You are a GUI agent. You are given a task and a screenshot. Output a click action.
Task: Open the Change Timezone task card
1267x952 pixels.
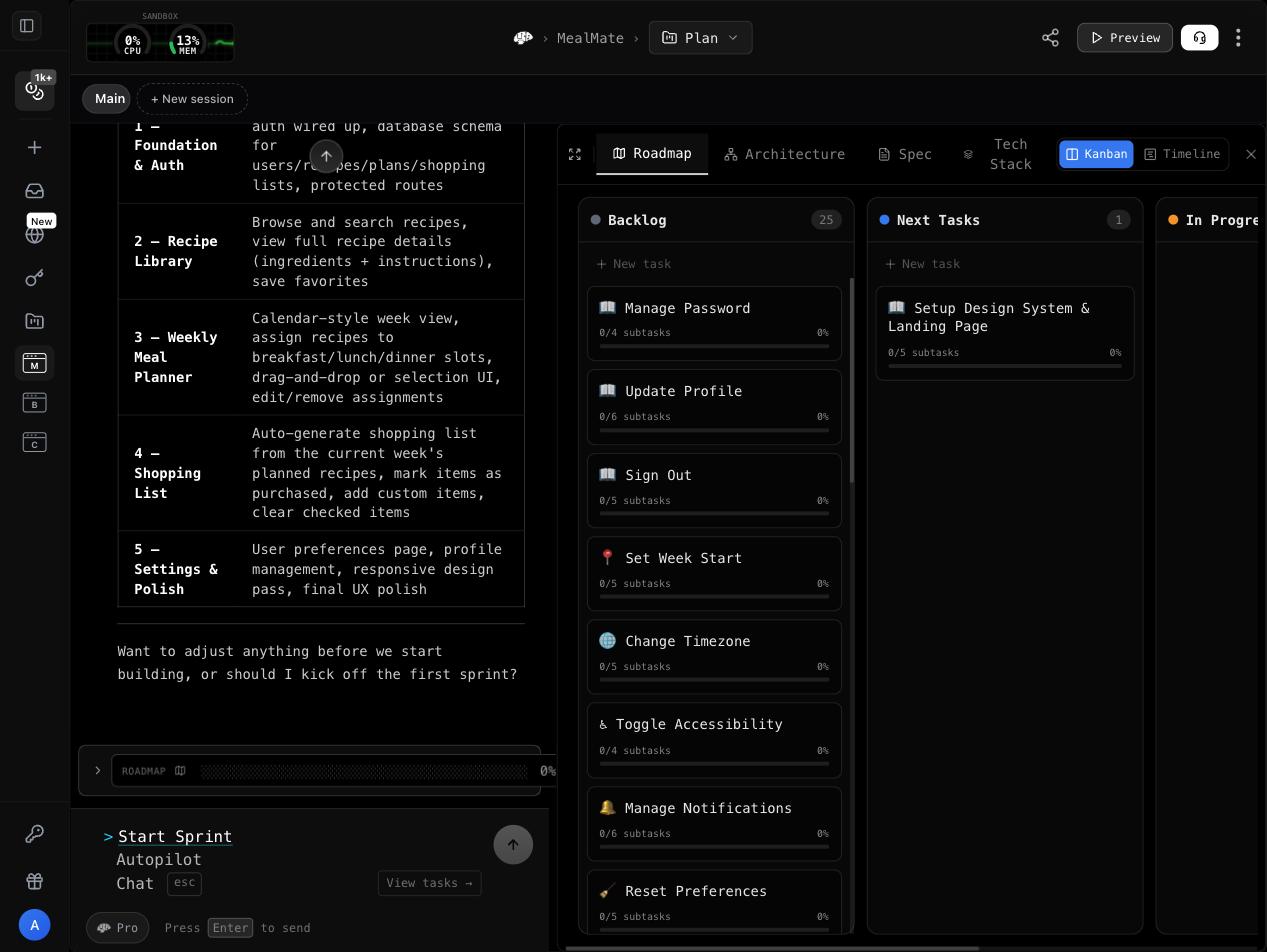pyautogui.click(x=714, y=657)
